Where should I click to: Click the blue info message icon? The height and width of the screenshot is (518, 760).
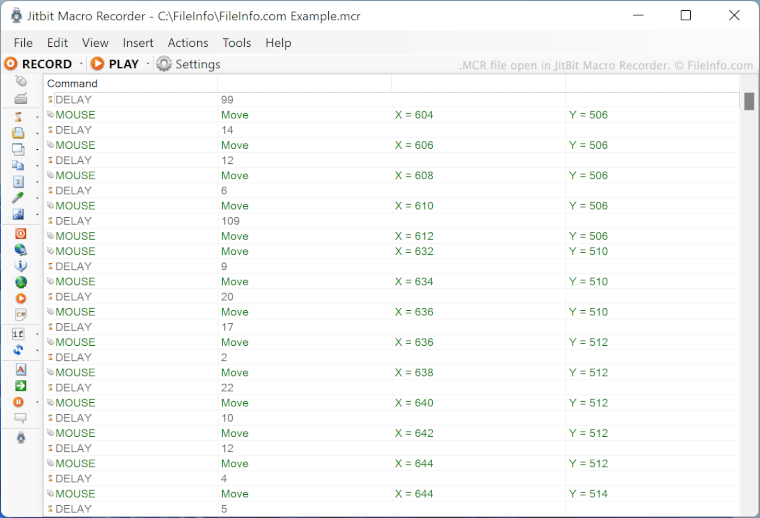tap(20, 266)
